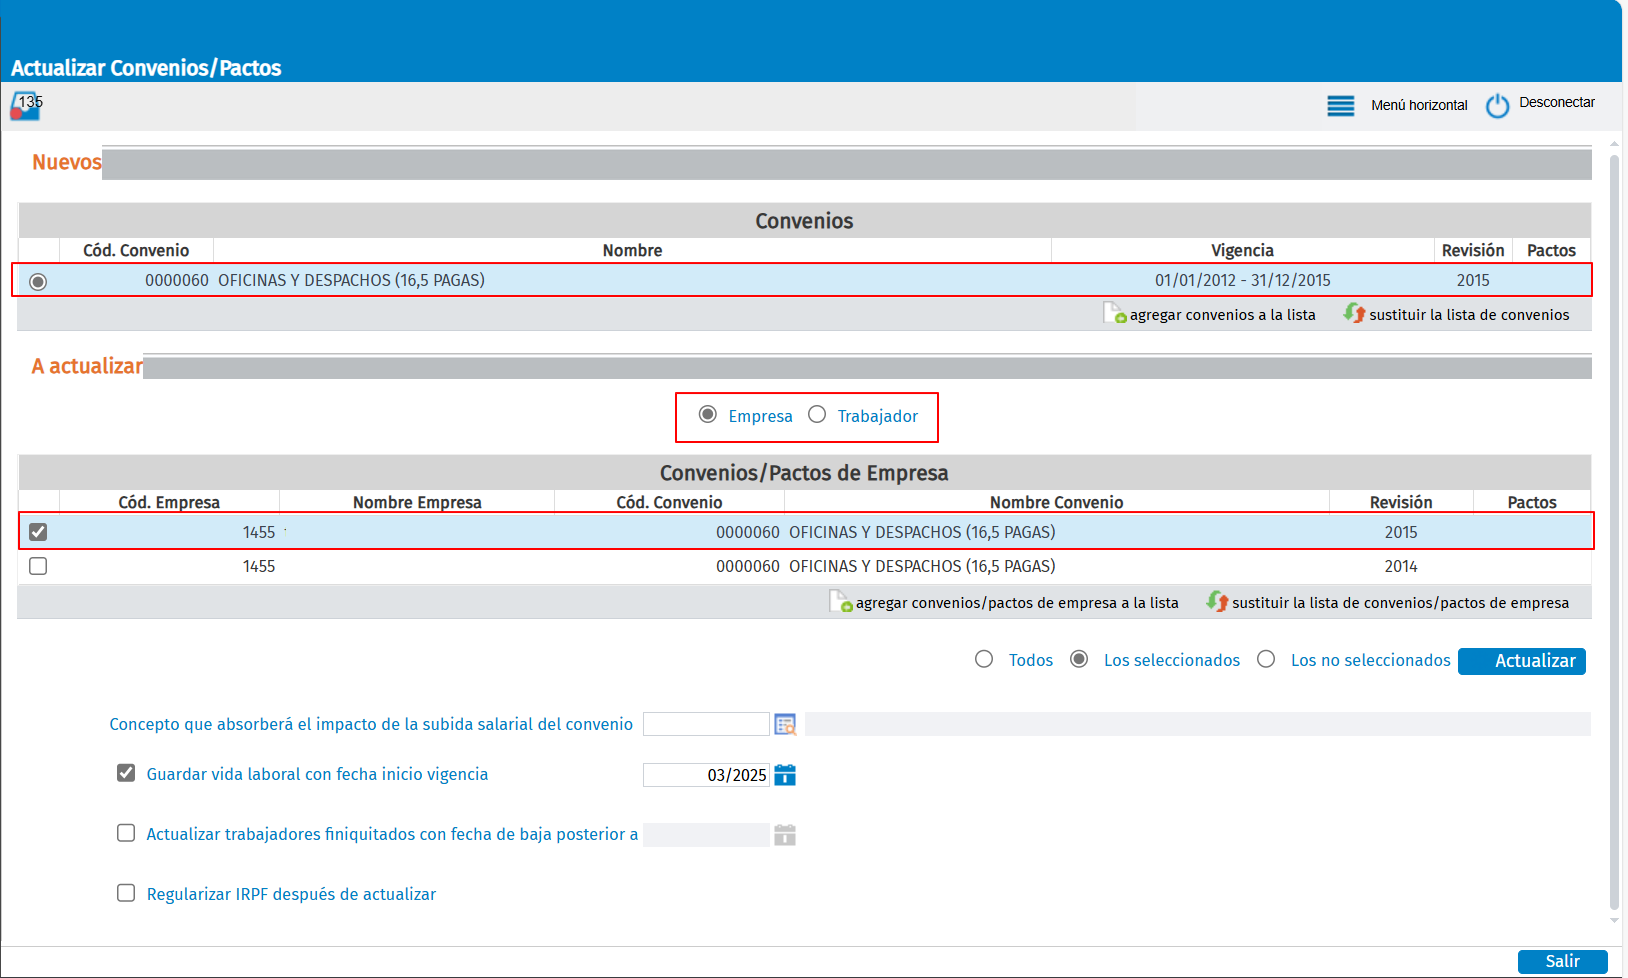Click the Nombre Convenio column header

(1057, 502)
